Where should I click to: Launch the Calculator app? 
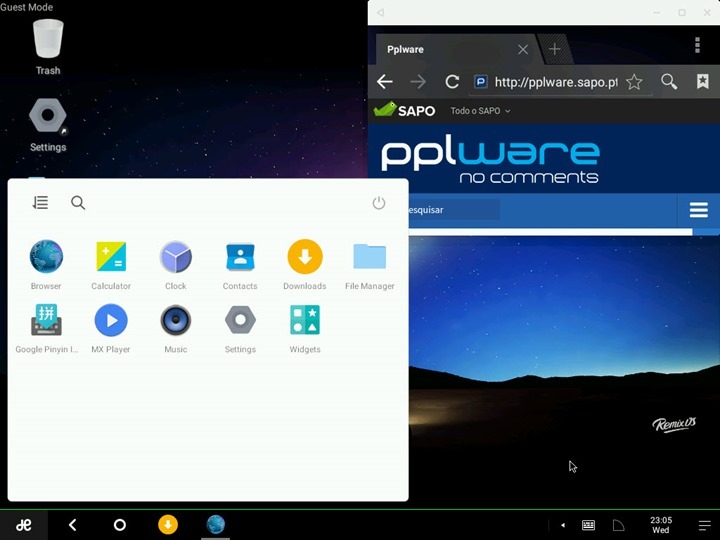click(x=111, y=264)
